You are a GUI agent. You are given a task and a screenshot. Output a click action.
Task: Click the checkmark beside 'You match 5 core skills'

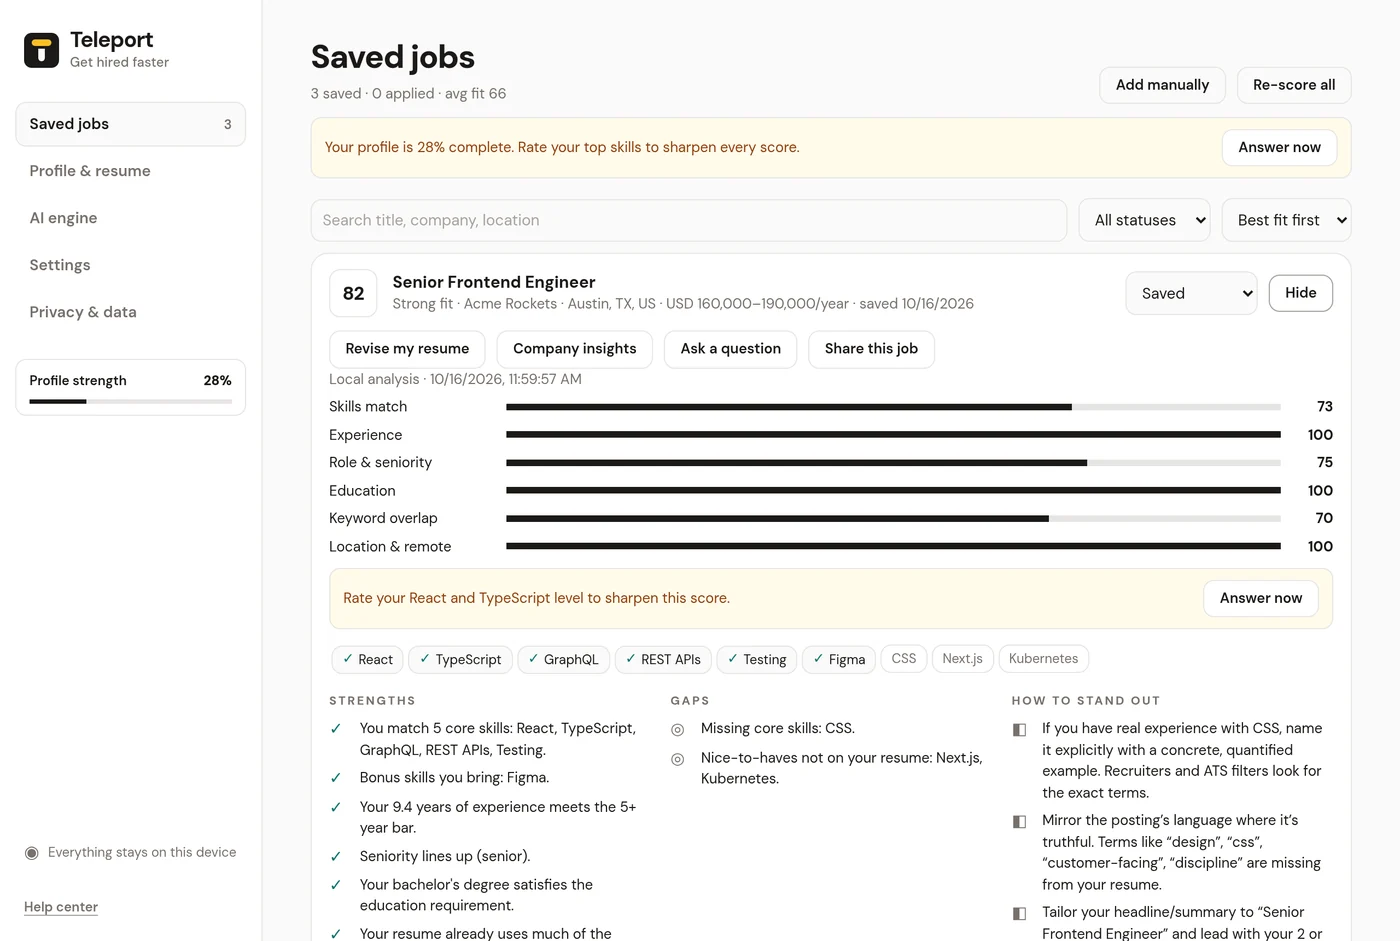(336, 729)
